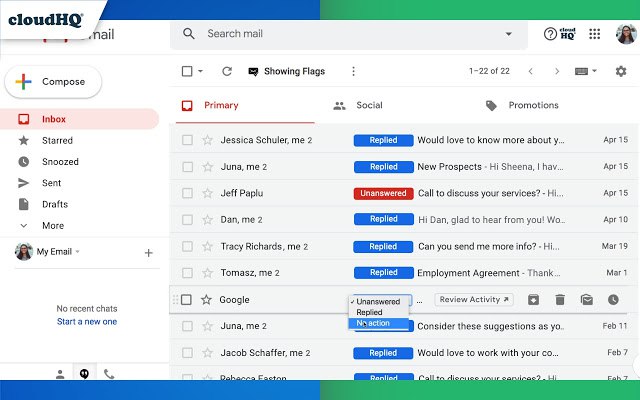Open the Replied flag on Jessica Schuler
640x400 pixels.
383,140
